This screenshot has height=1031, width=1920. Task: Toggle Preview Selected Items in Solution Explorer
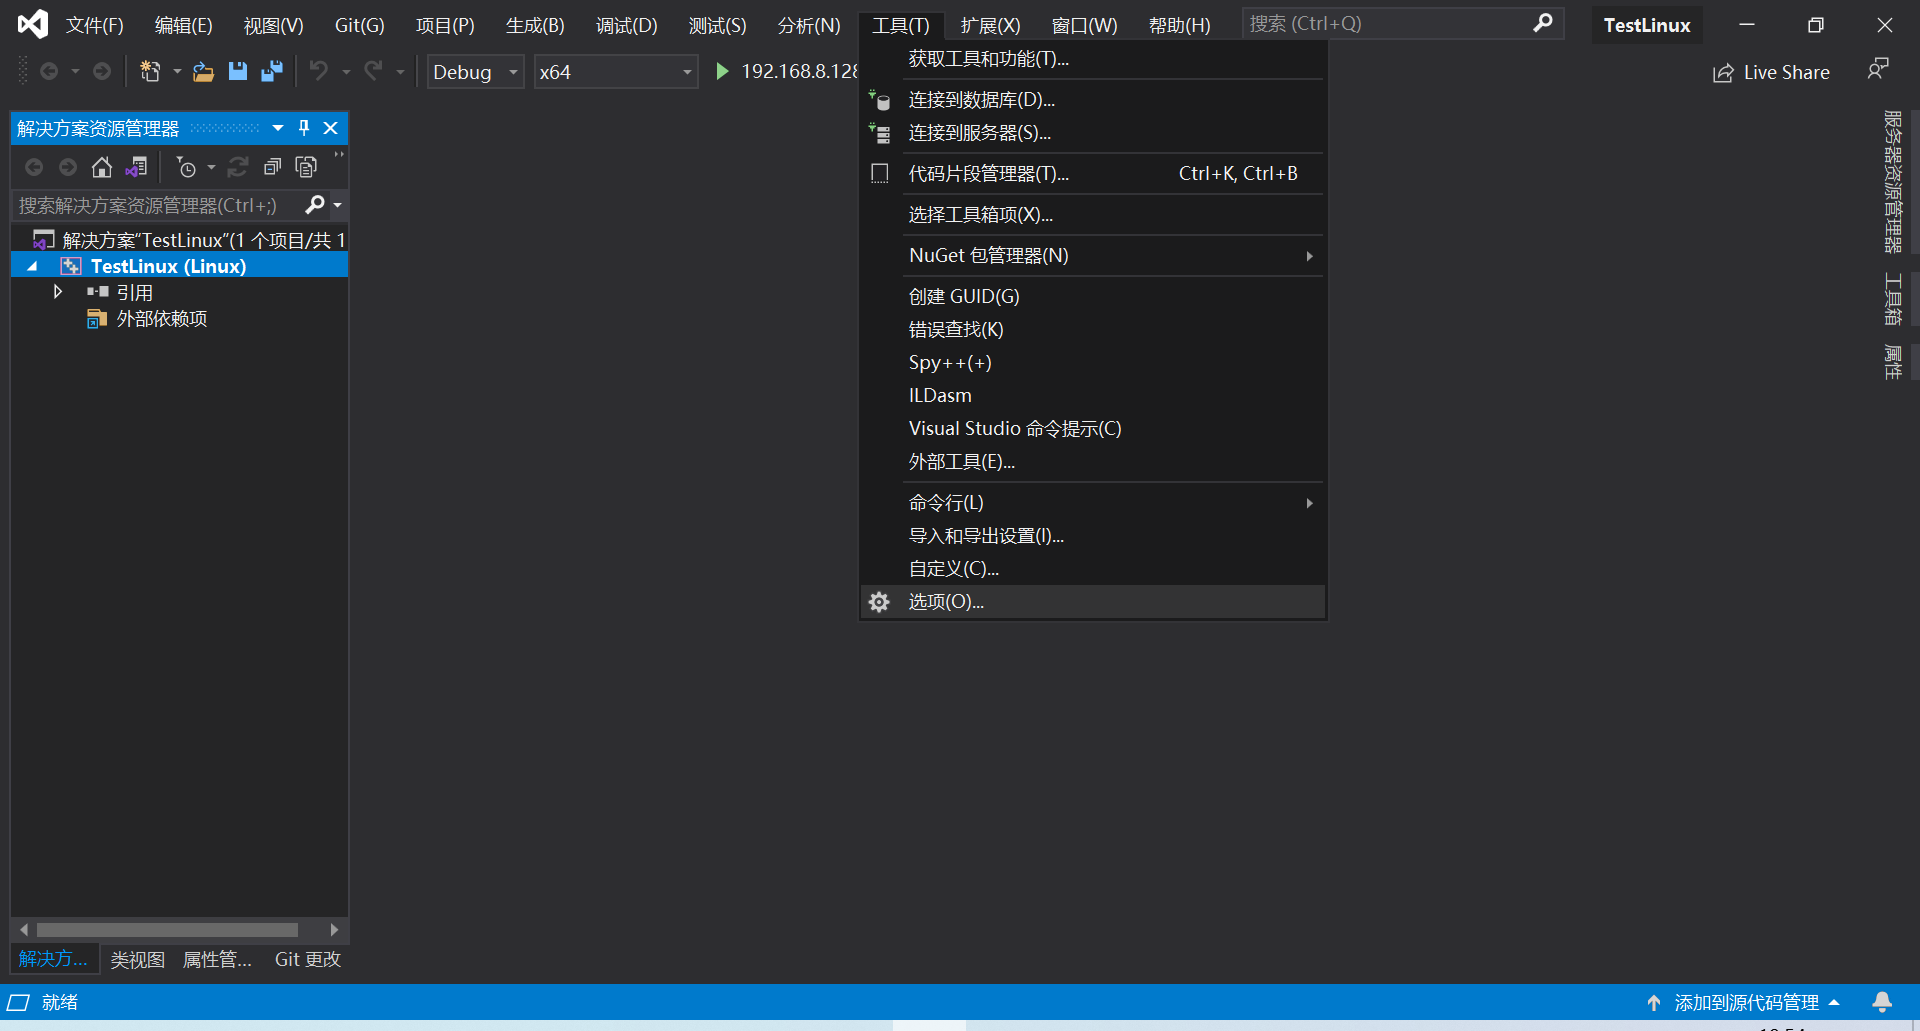click(306, 167)
